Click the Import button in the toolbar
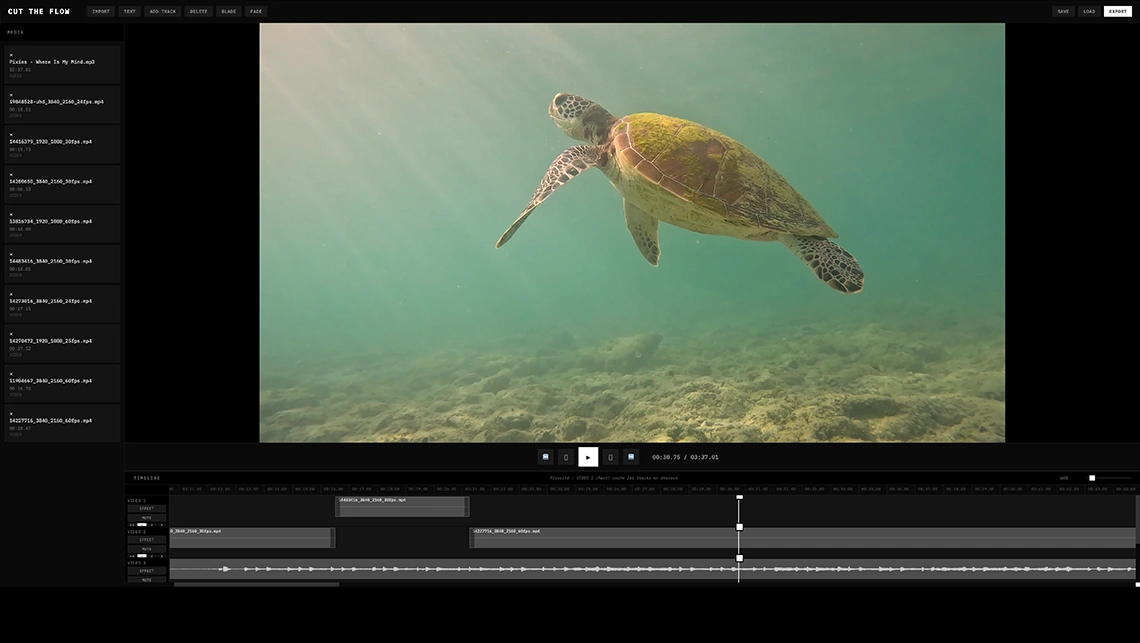This screenshot has height=643, width=1140. [x=101, y=11]
